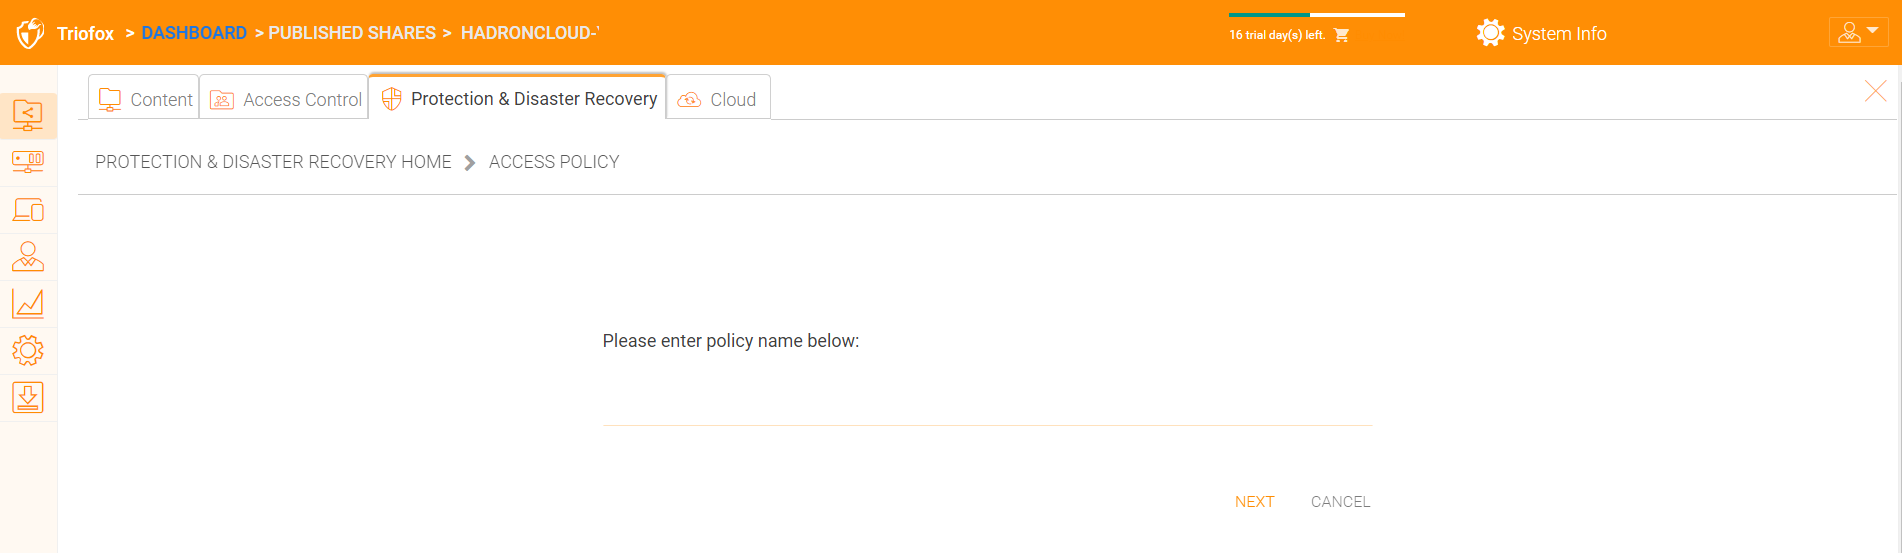
Task: Open the users sidebar icon
Action: 28,257
